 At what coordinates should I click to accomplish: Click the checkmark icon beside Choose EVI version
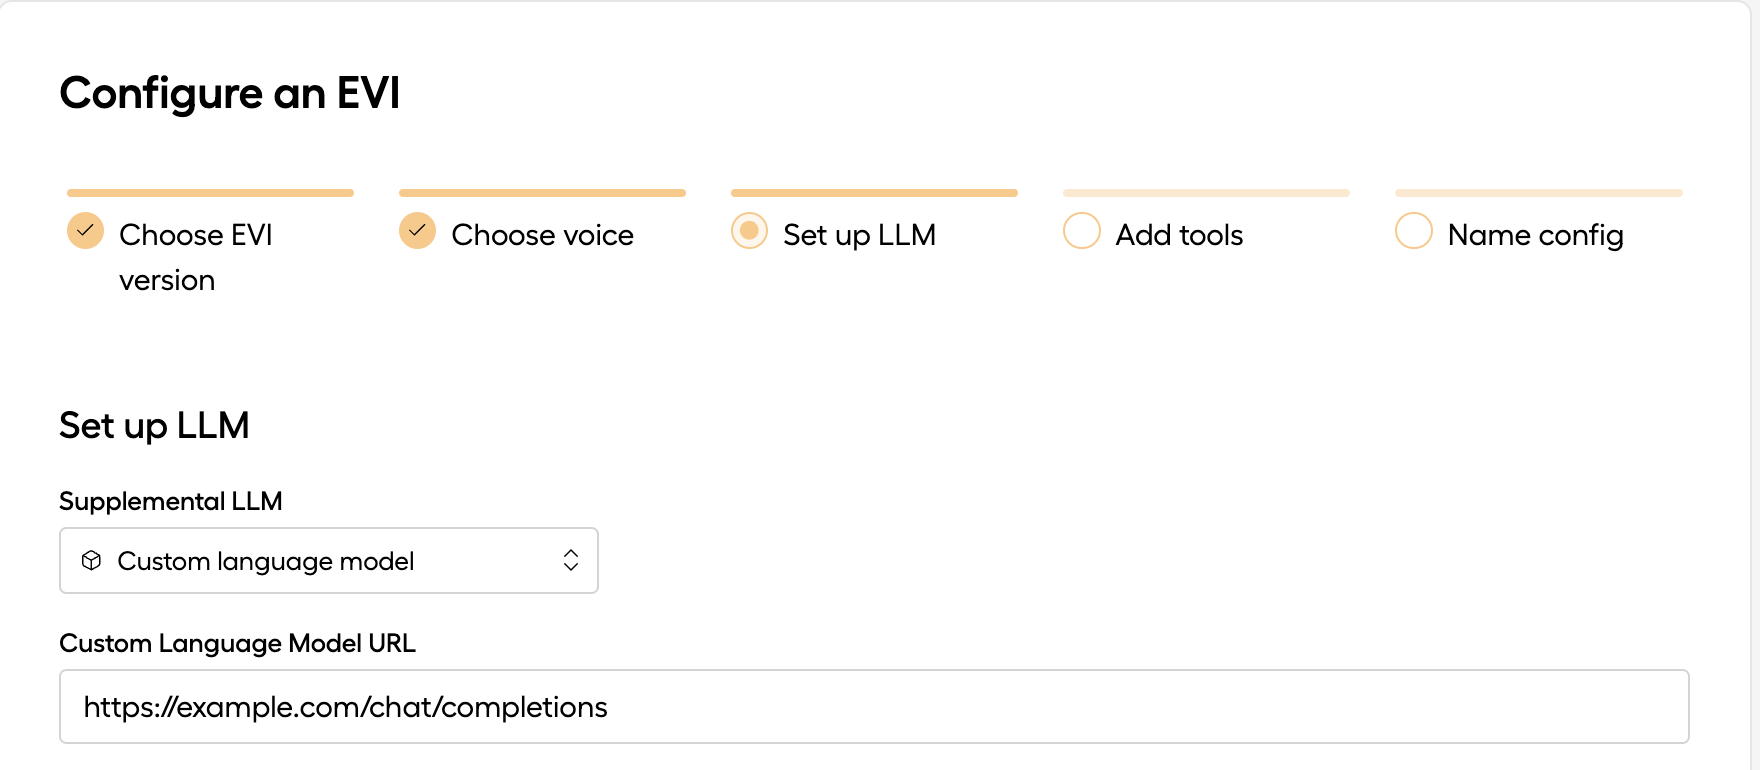tap(85, 230)
